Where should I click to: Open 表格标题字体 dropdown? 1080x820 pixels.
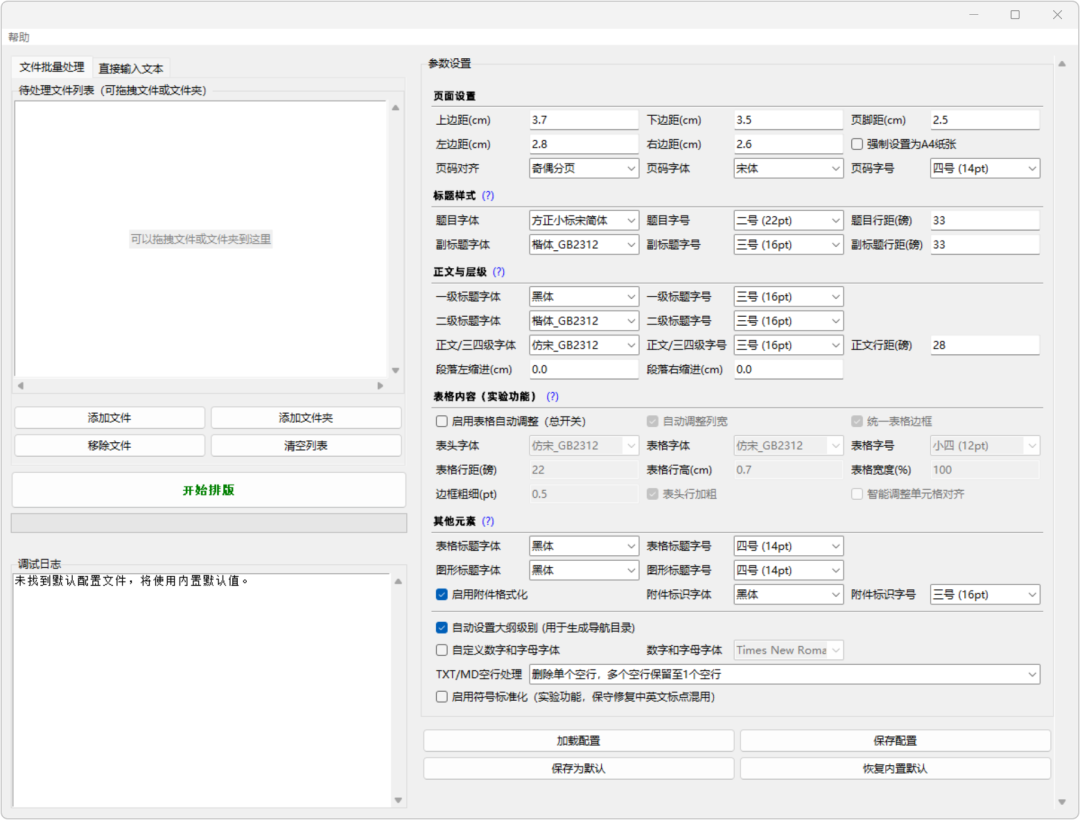click(x=583, y=546)
